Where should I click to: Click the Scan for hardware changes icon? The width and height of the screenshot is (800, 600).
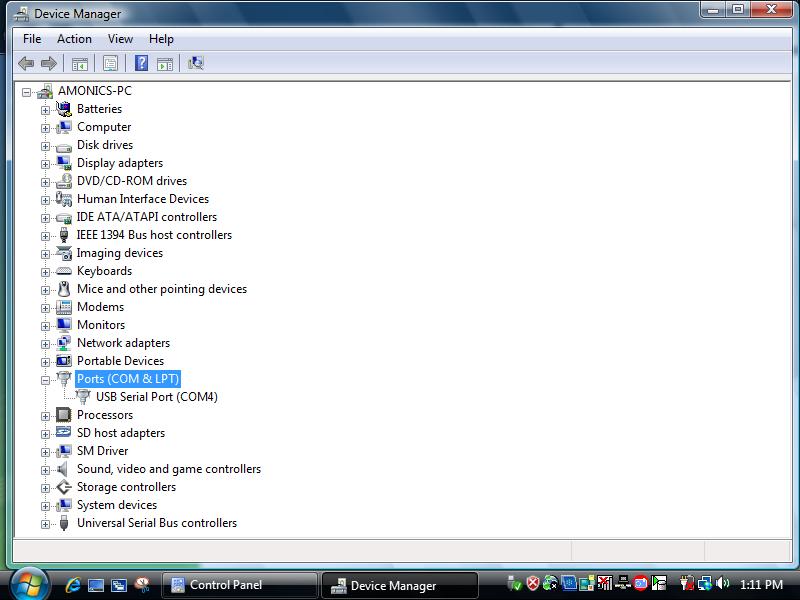tap(196, 63)
